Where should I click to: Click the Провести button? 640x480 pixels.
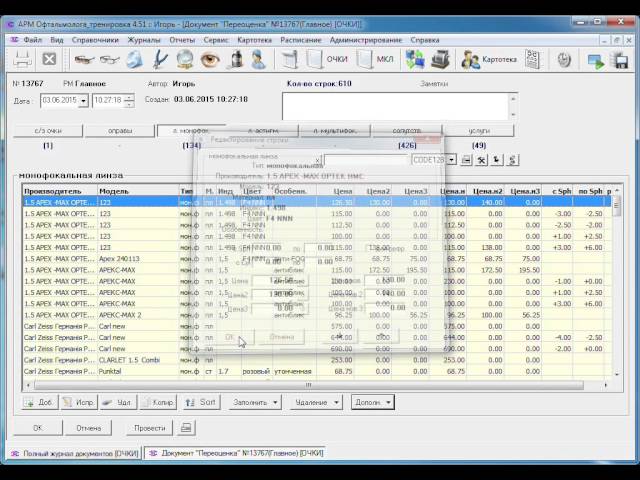point(149,428)
